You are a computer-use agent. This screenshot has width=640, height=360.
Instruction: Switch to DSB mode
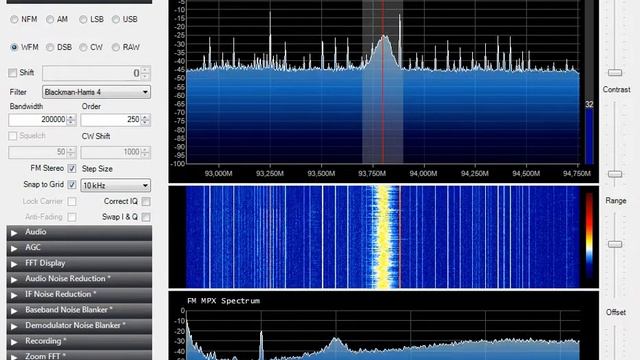[x=50, y=47]
